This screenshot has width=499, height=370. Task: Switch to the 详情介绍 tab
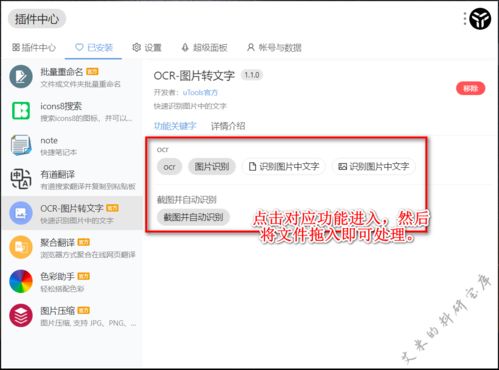pos(228,126)
